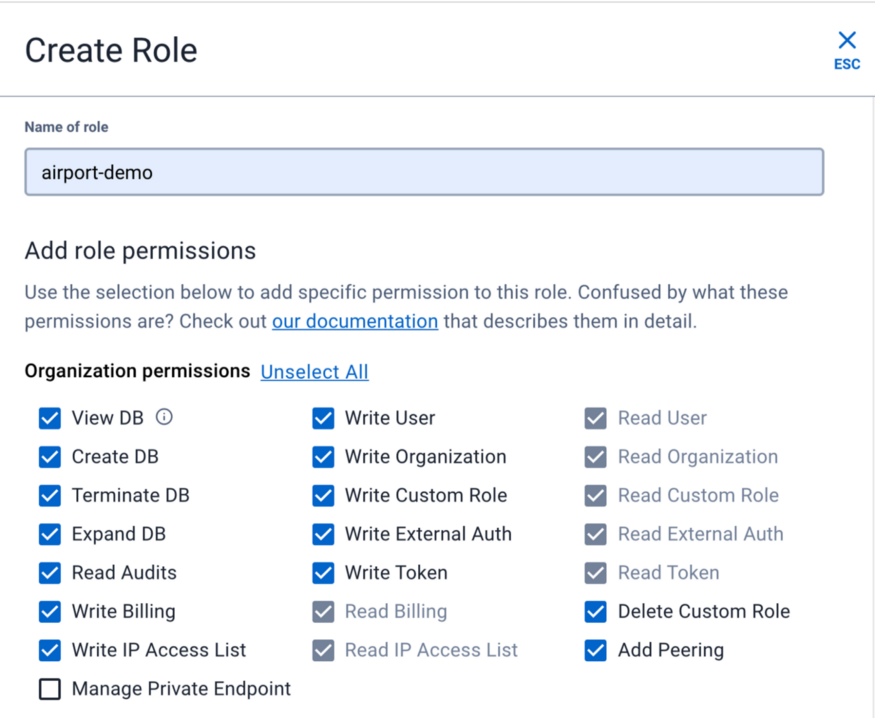Uncheck the Write External Auth checkbox
875x718 pixels.
(x=323, y=534)
